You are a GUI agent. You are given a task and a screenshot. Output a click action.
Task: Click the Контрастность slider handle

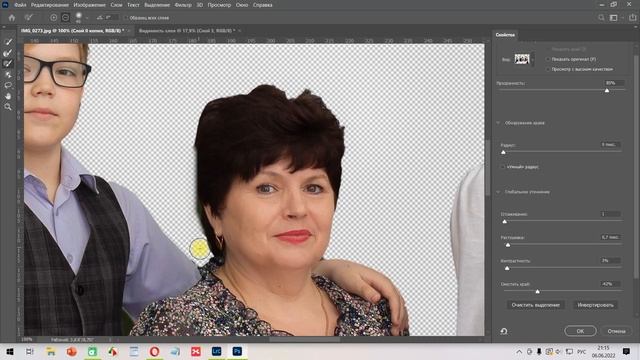click(x=507, y=268)
